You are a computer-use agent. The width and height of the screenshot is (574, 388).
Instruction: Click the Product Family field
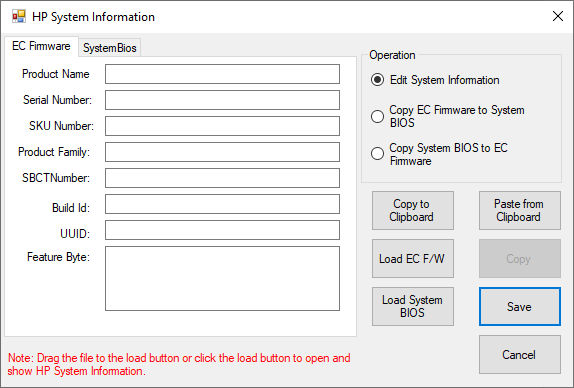coord(222,152)
